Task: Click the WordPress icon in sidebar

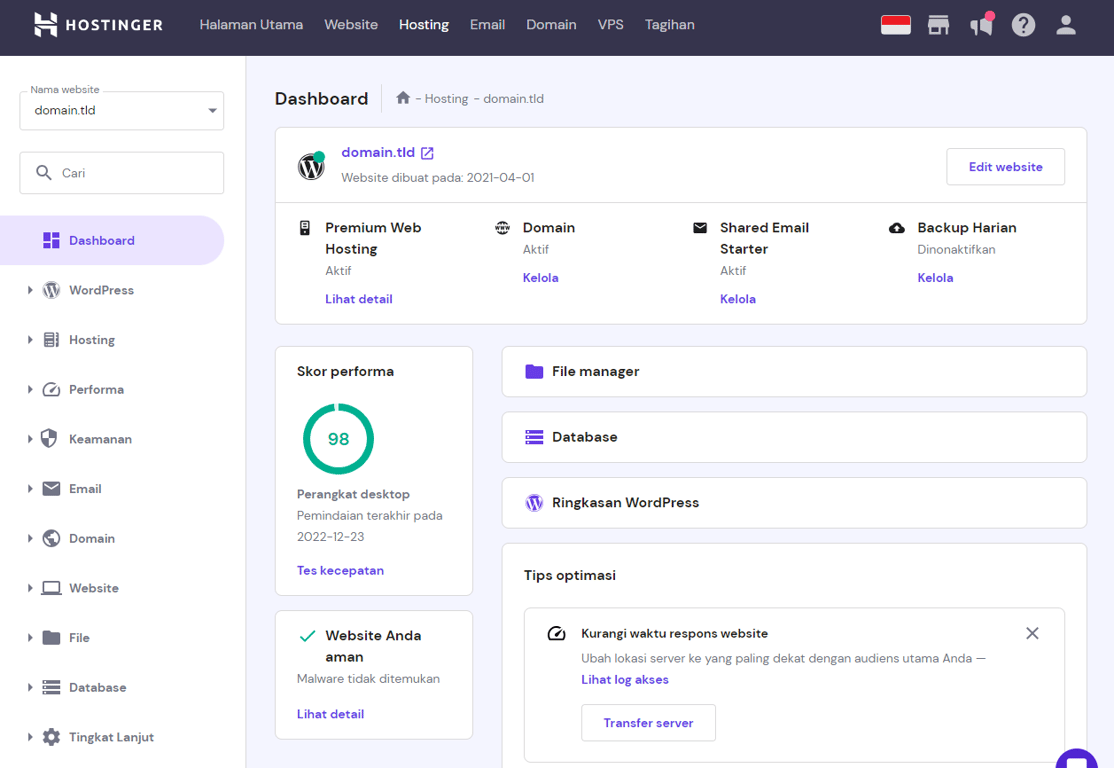Action: [51, 290]
